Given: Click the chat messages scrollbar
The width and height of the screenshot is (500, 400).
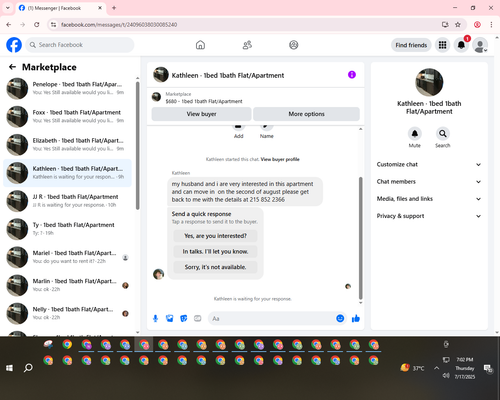Looking at the screenshot, I should (x=360, y=238).
